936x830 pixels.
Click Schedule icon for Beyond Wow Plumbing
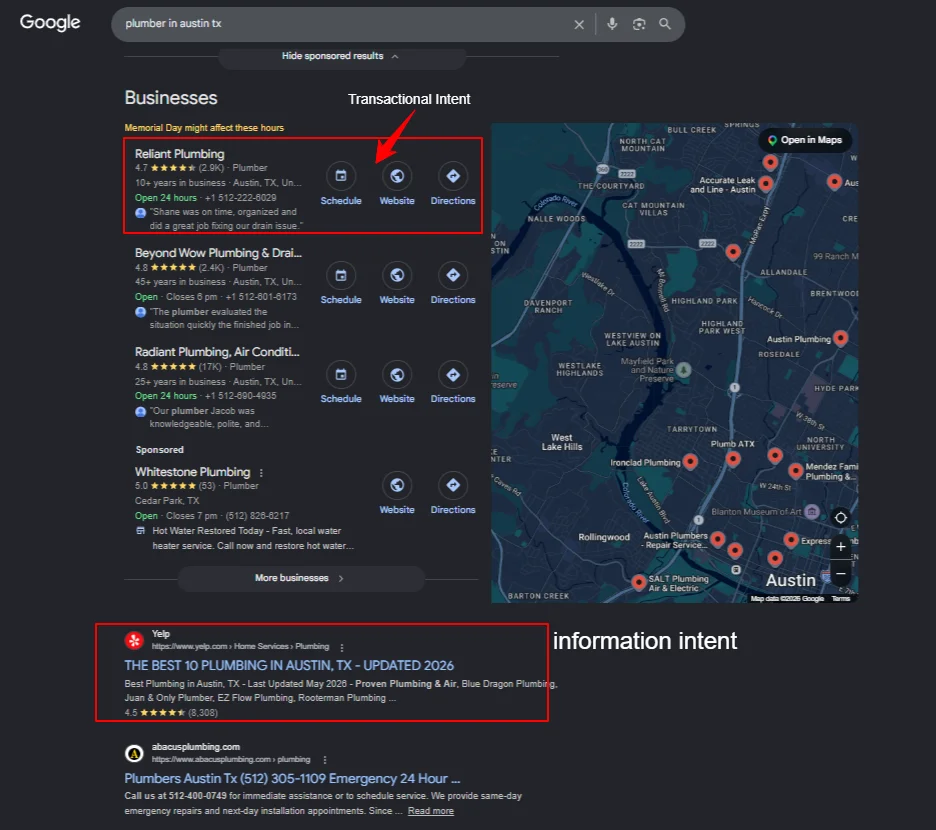(x=341, y=275)
